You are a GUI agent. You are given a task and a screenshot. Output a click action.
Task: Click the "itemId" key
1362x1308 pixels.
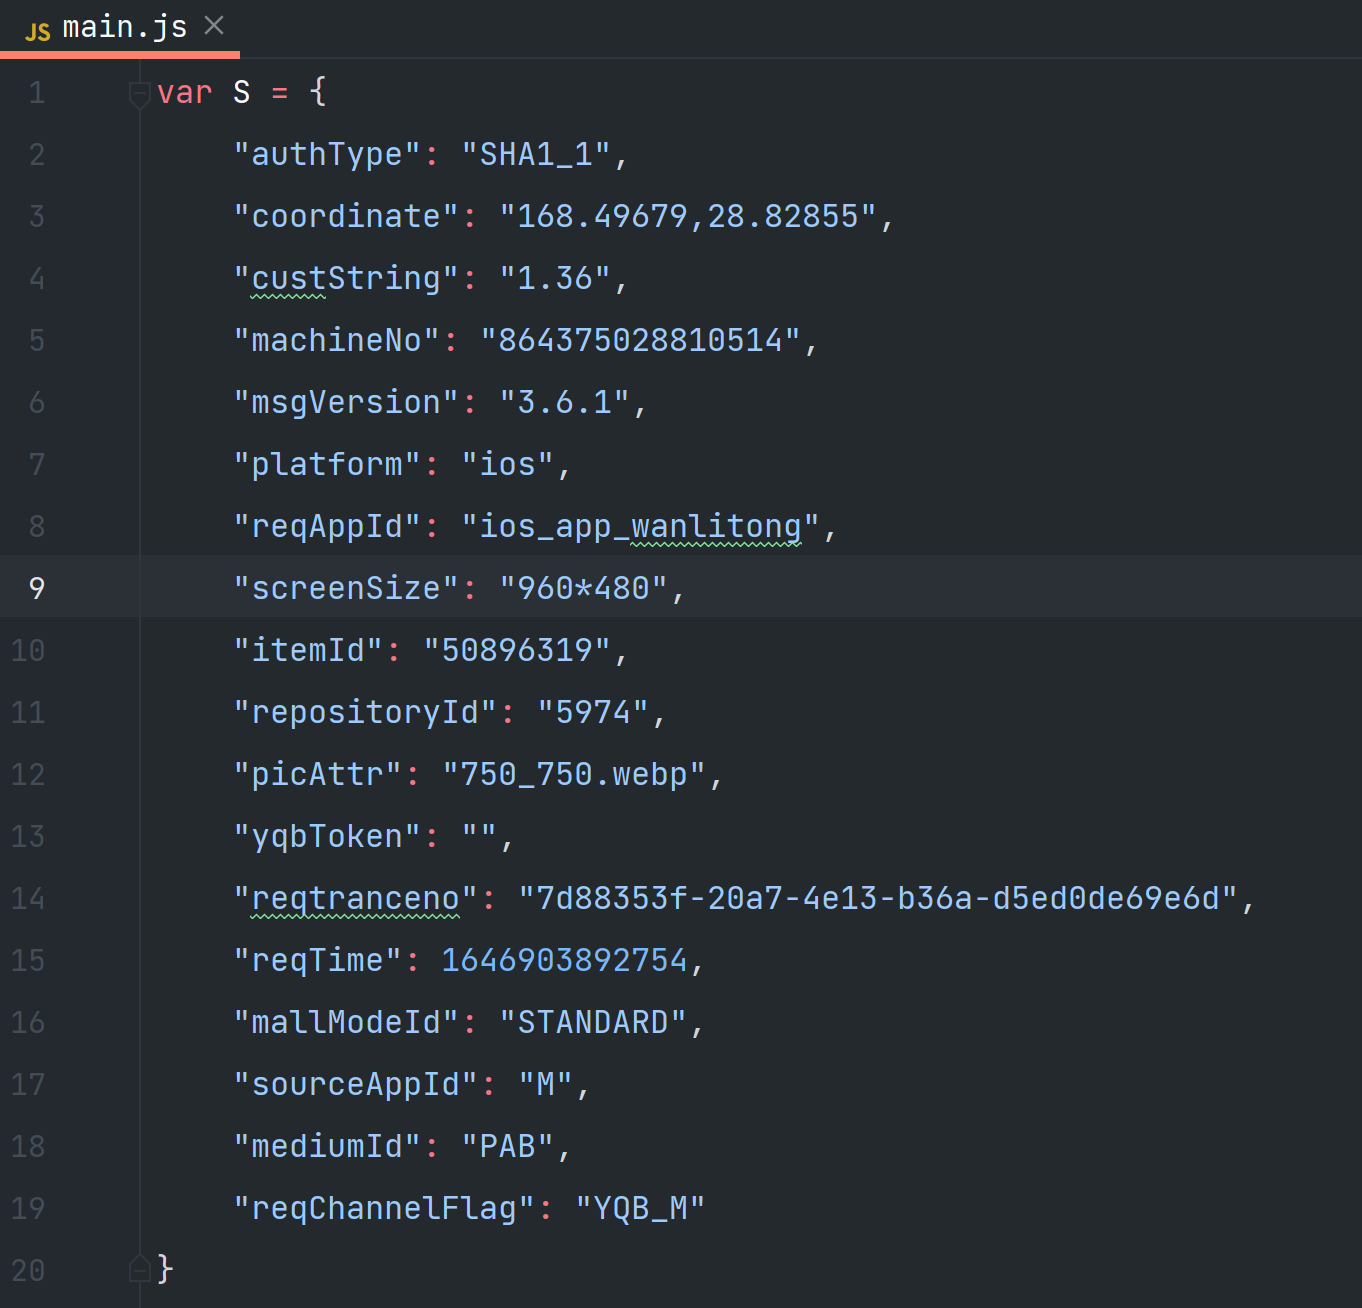coord(308,651)
